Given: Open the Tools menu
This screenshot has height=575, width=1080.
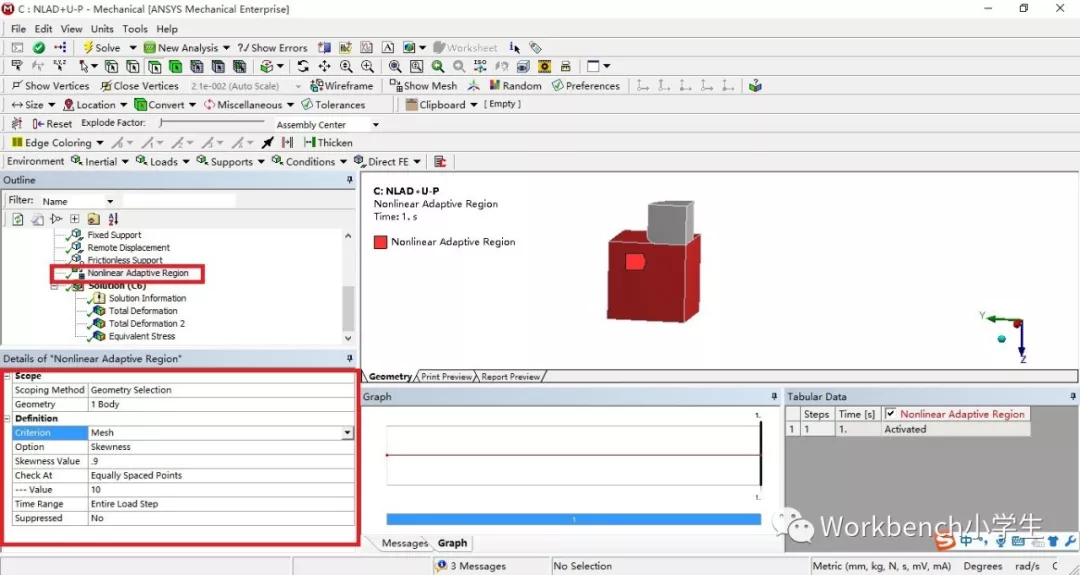Looking at the screenshot, I should (x=135, y=29).
